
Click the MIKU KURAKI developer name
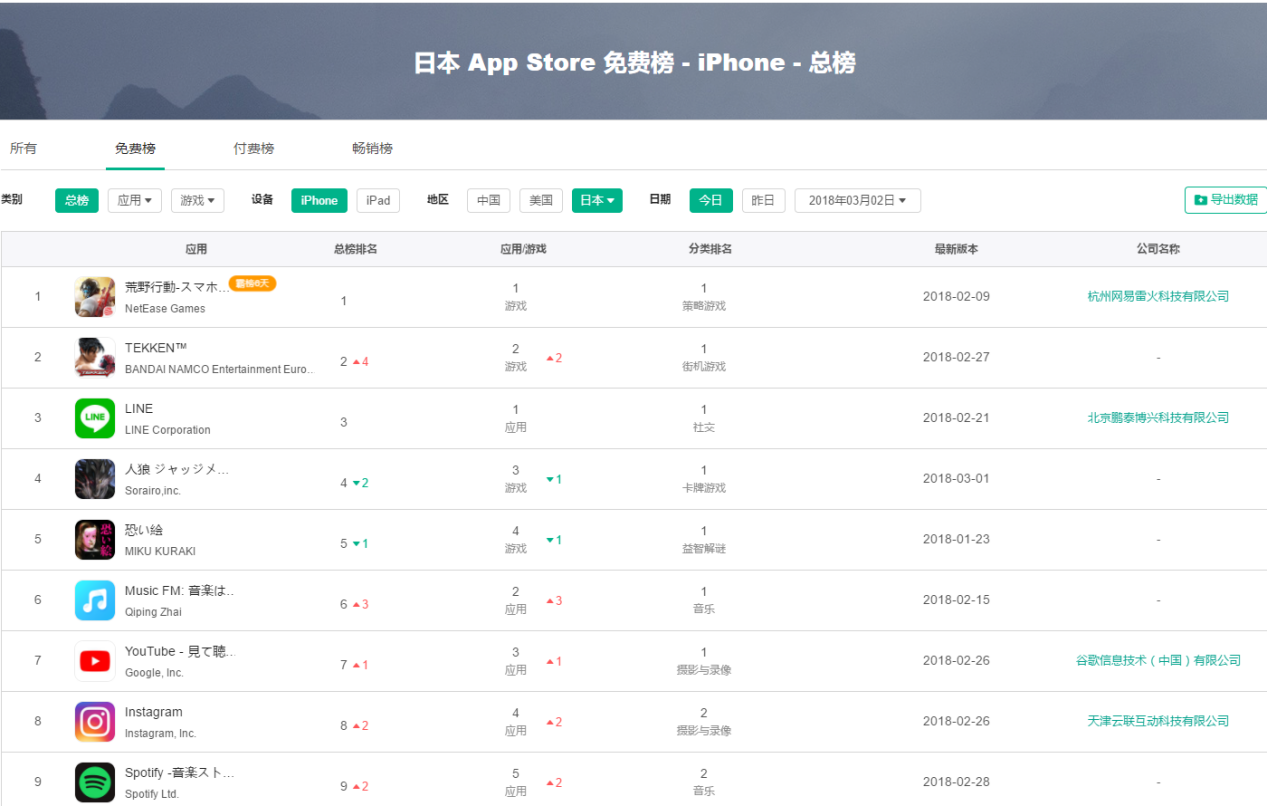(x=160, y=551)
